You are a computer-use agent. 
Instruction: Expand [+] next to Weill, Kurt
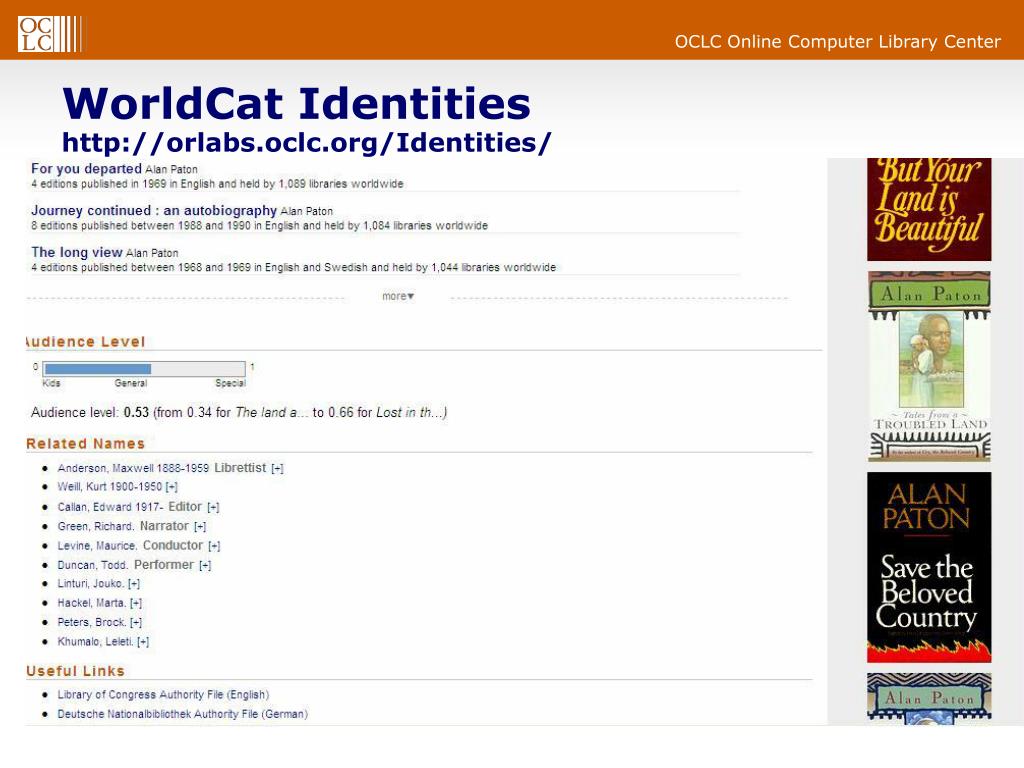172,487
